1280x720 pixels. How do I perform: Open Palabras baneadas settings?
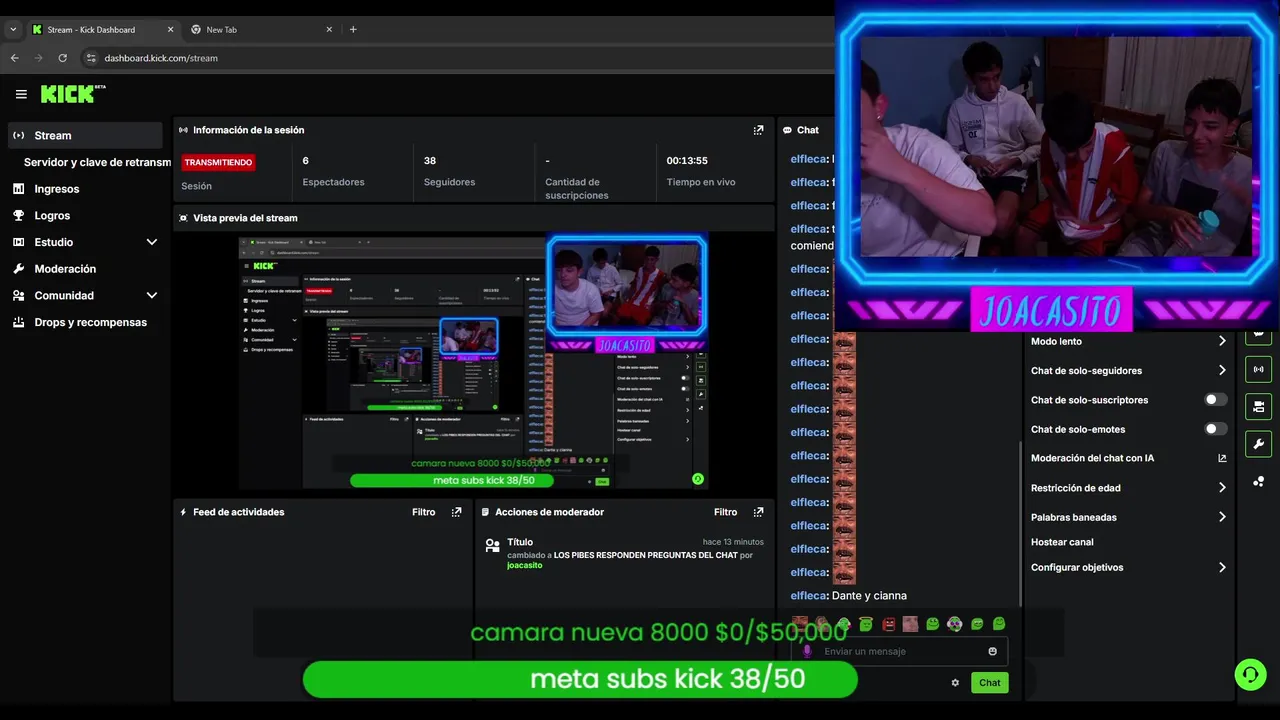[x=1128, y=517]
